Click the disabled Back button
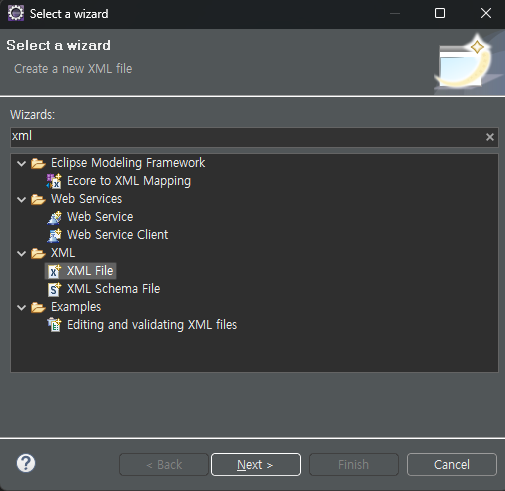Viewport: 505px width, 491px height. (x=164, y=464)
